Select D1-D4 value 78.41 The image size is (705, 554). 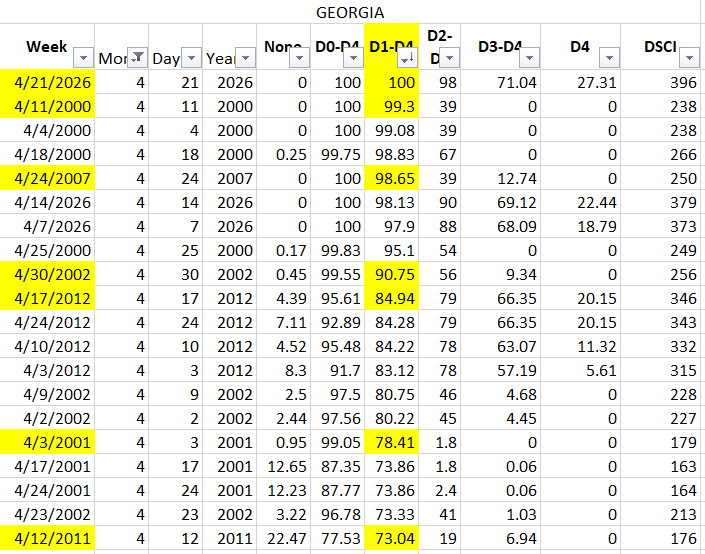[392, 442]
